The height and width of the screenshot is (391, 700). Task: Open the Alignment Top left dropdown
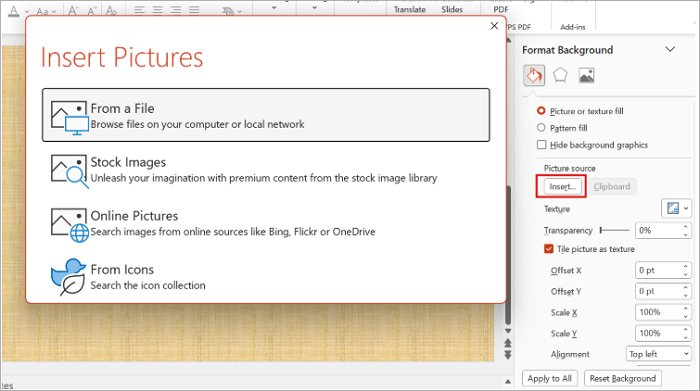tap(659, 354)
